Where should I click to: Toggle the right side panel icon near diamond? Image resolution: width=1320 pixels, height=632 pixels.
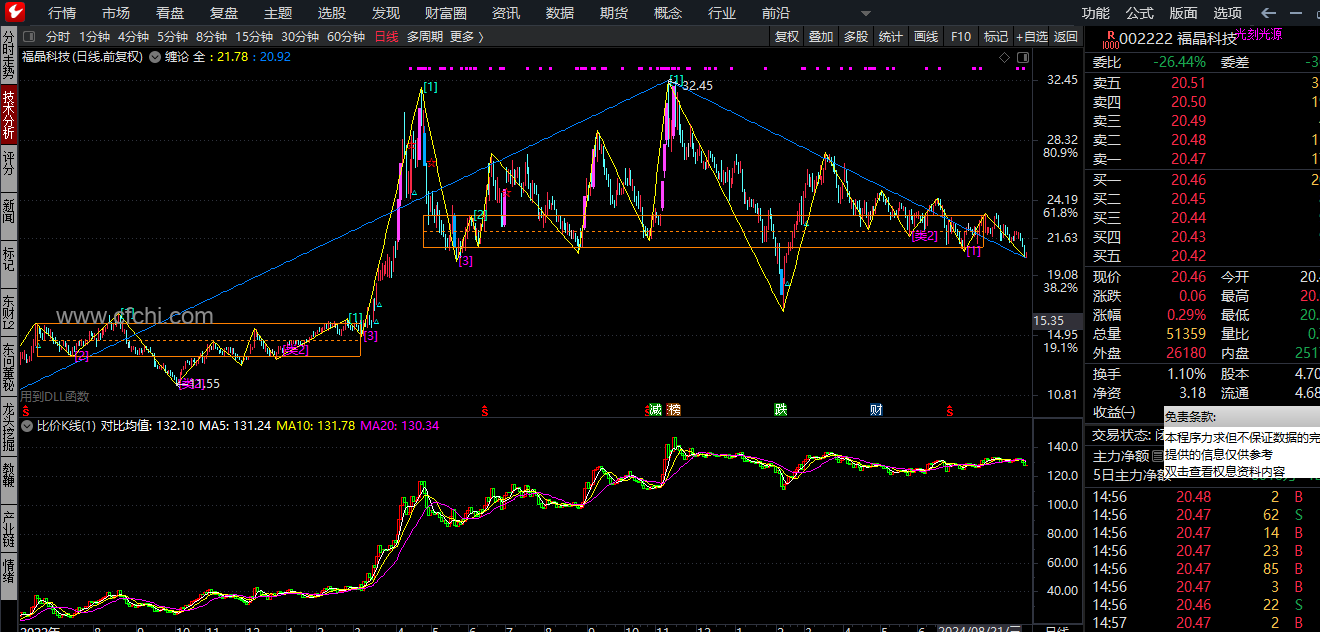point(1022,57)
